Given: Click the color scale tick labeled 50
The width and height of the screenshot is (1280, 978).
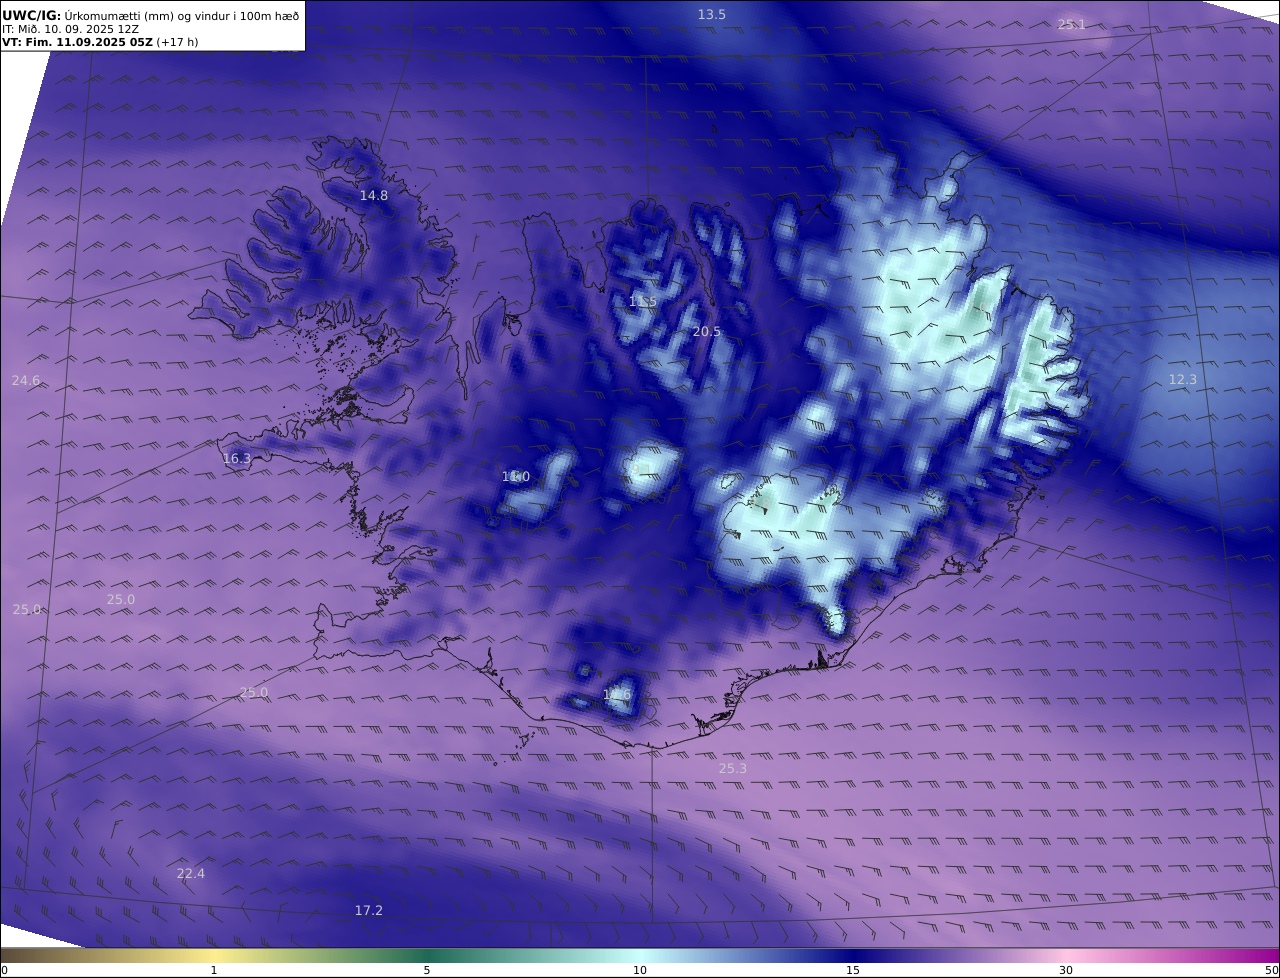Looking at the screenshot, I should tap(1271, 970).
